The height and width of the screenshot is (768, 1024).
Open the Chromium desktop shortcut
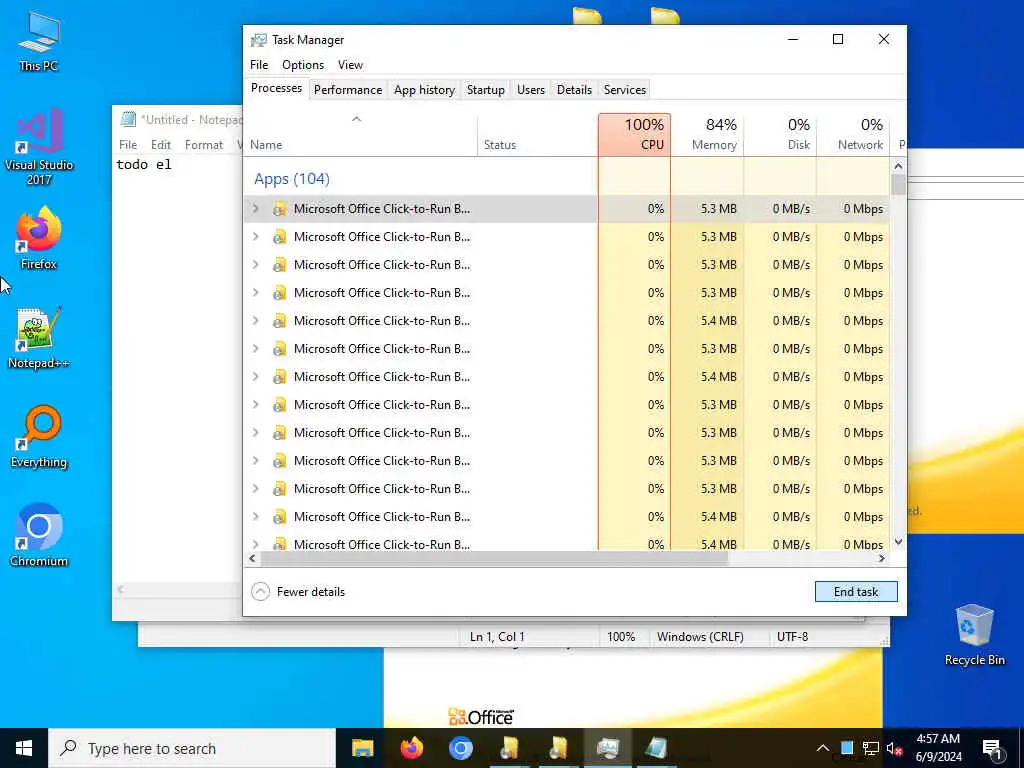point(39,535)
